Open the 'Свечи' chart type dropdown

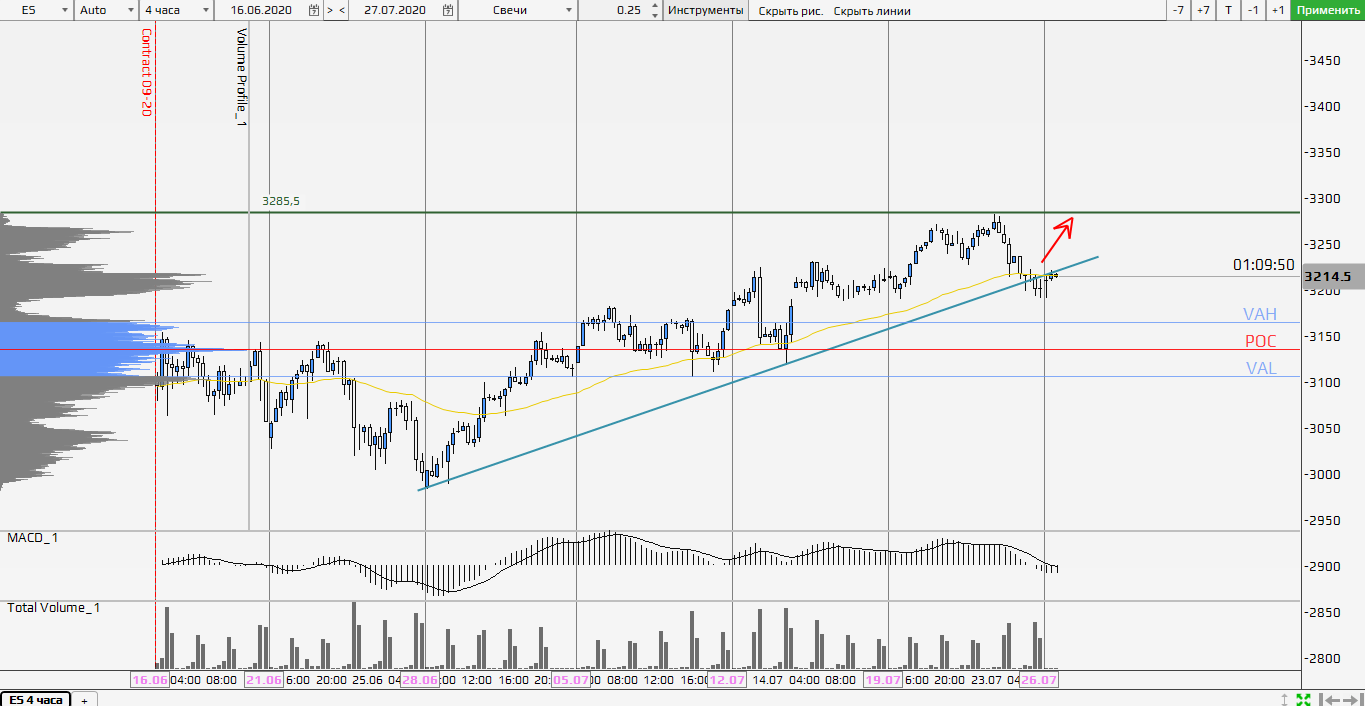pyautogui.click(x=570, y=10)
